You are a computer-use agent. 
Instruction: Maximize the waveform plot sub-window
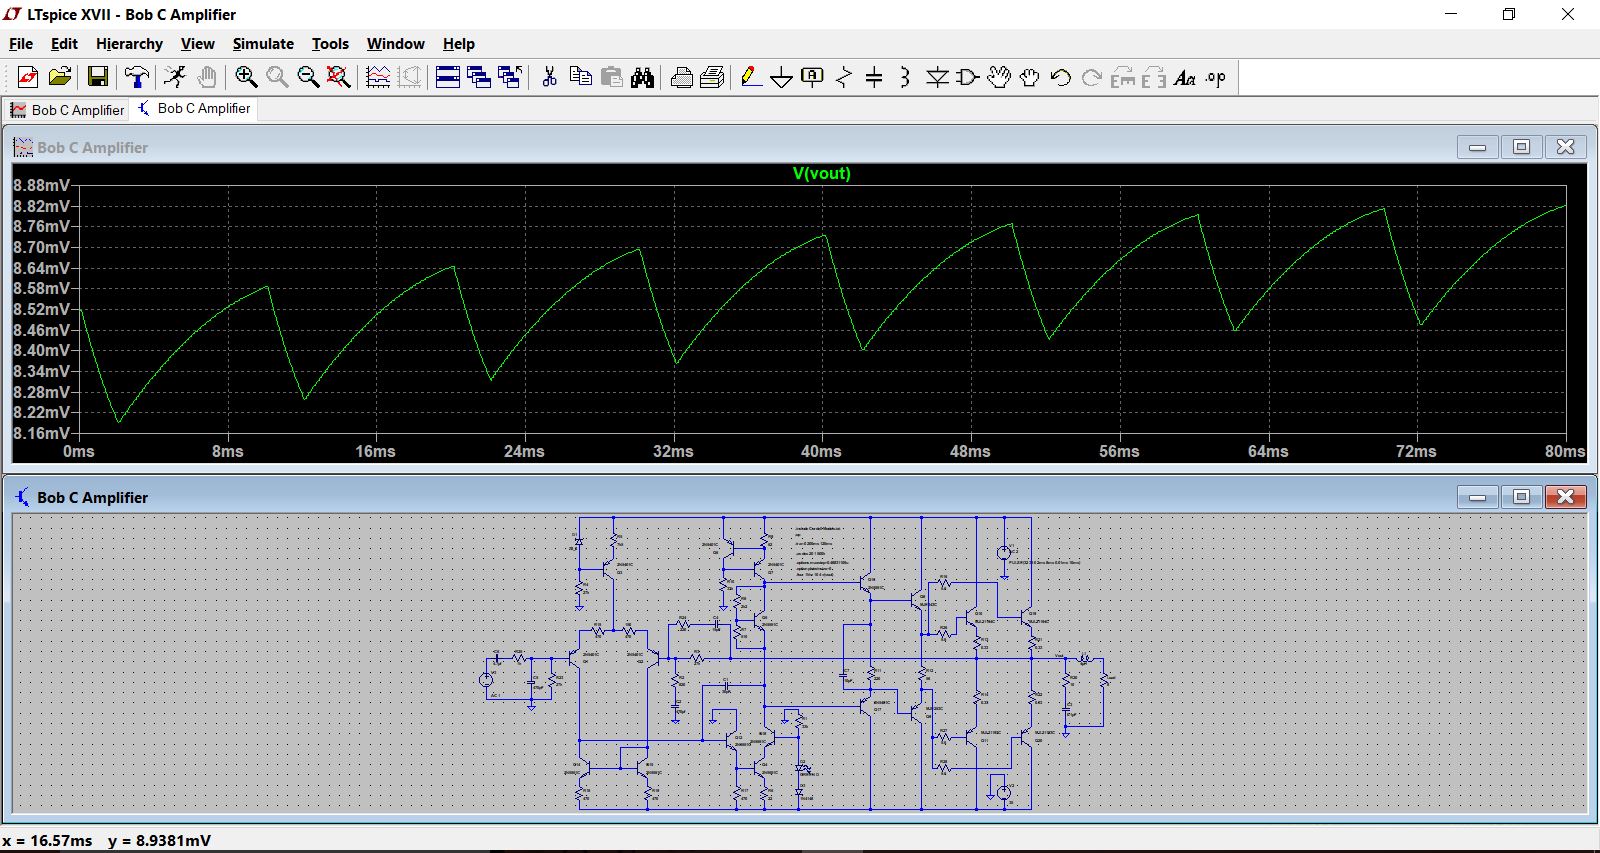(1521, 147)
